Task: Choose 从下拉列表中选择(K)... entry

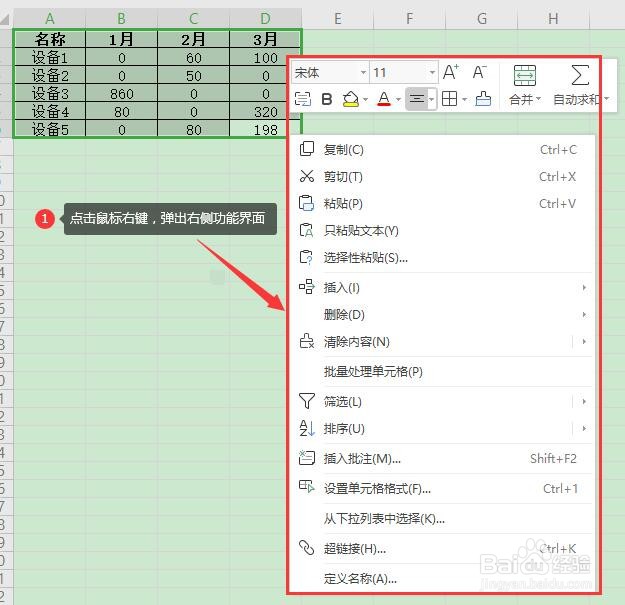Action: point(441,519)
